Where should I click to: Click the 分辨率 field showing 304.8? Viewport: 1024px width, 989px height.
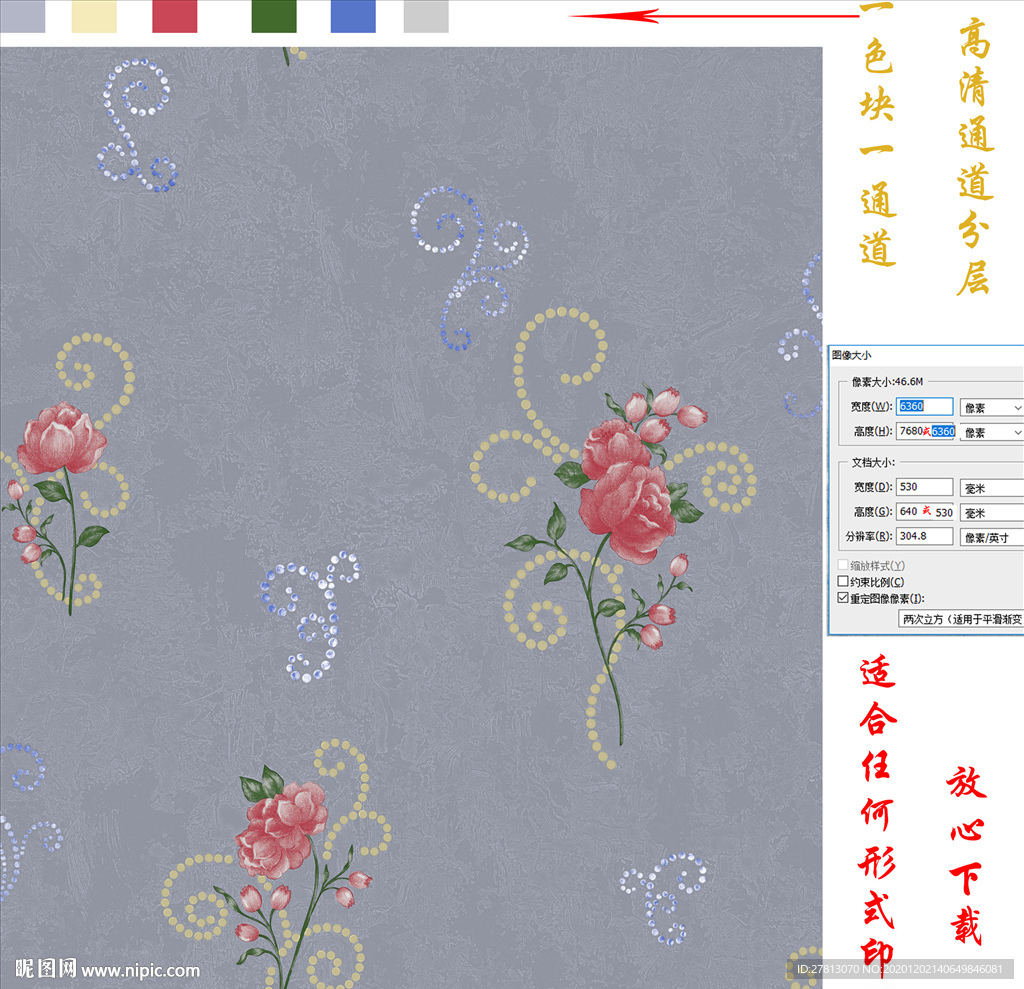tap(925, 537)
